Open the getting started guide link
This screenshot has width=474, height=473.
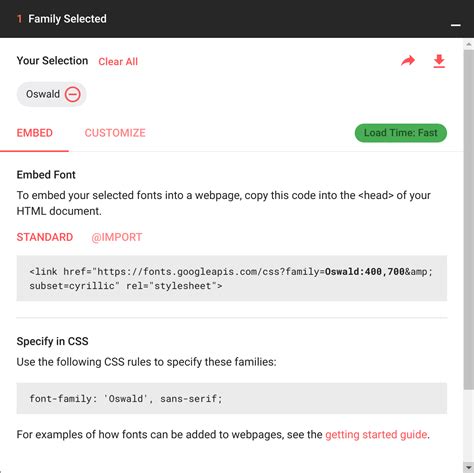tap(376, 435)
